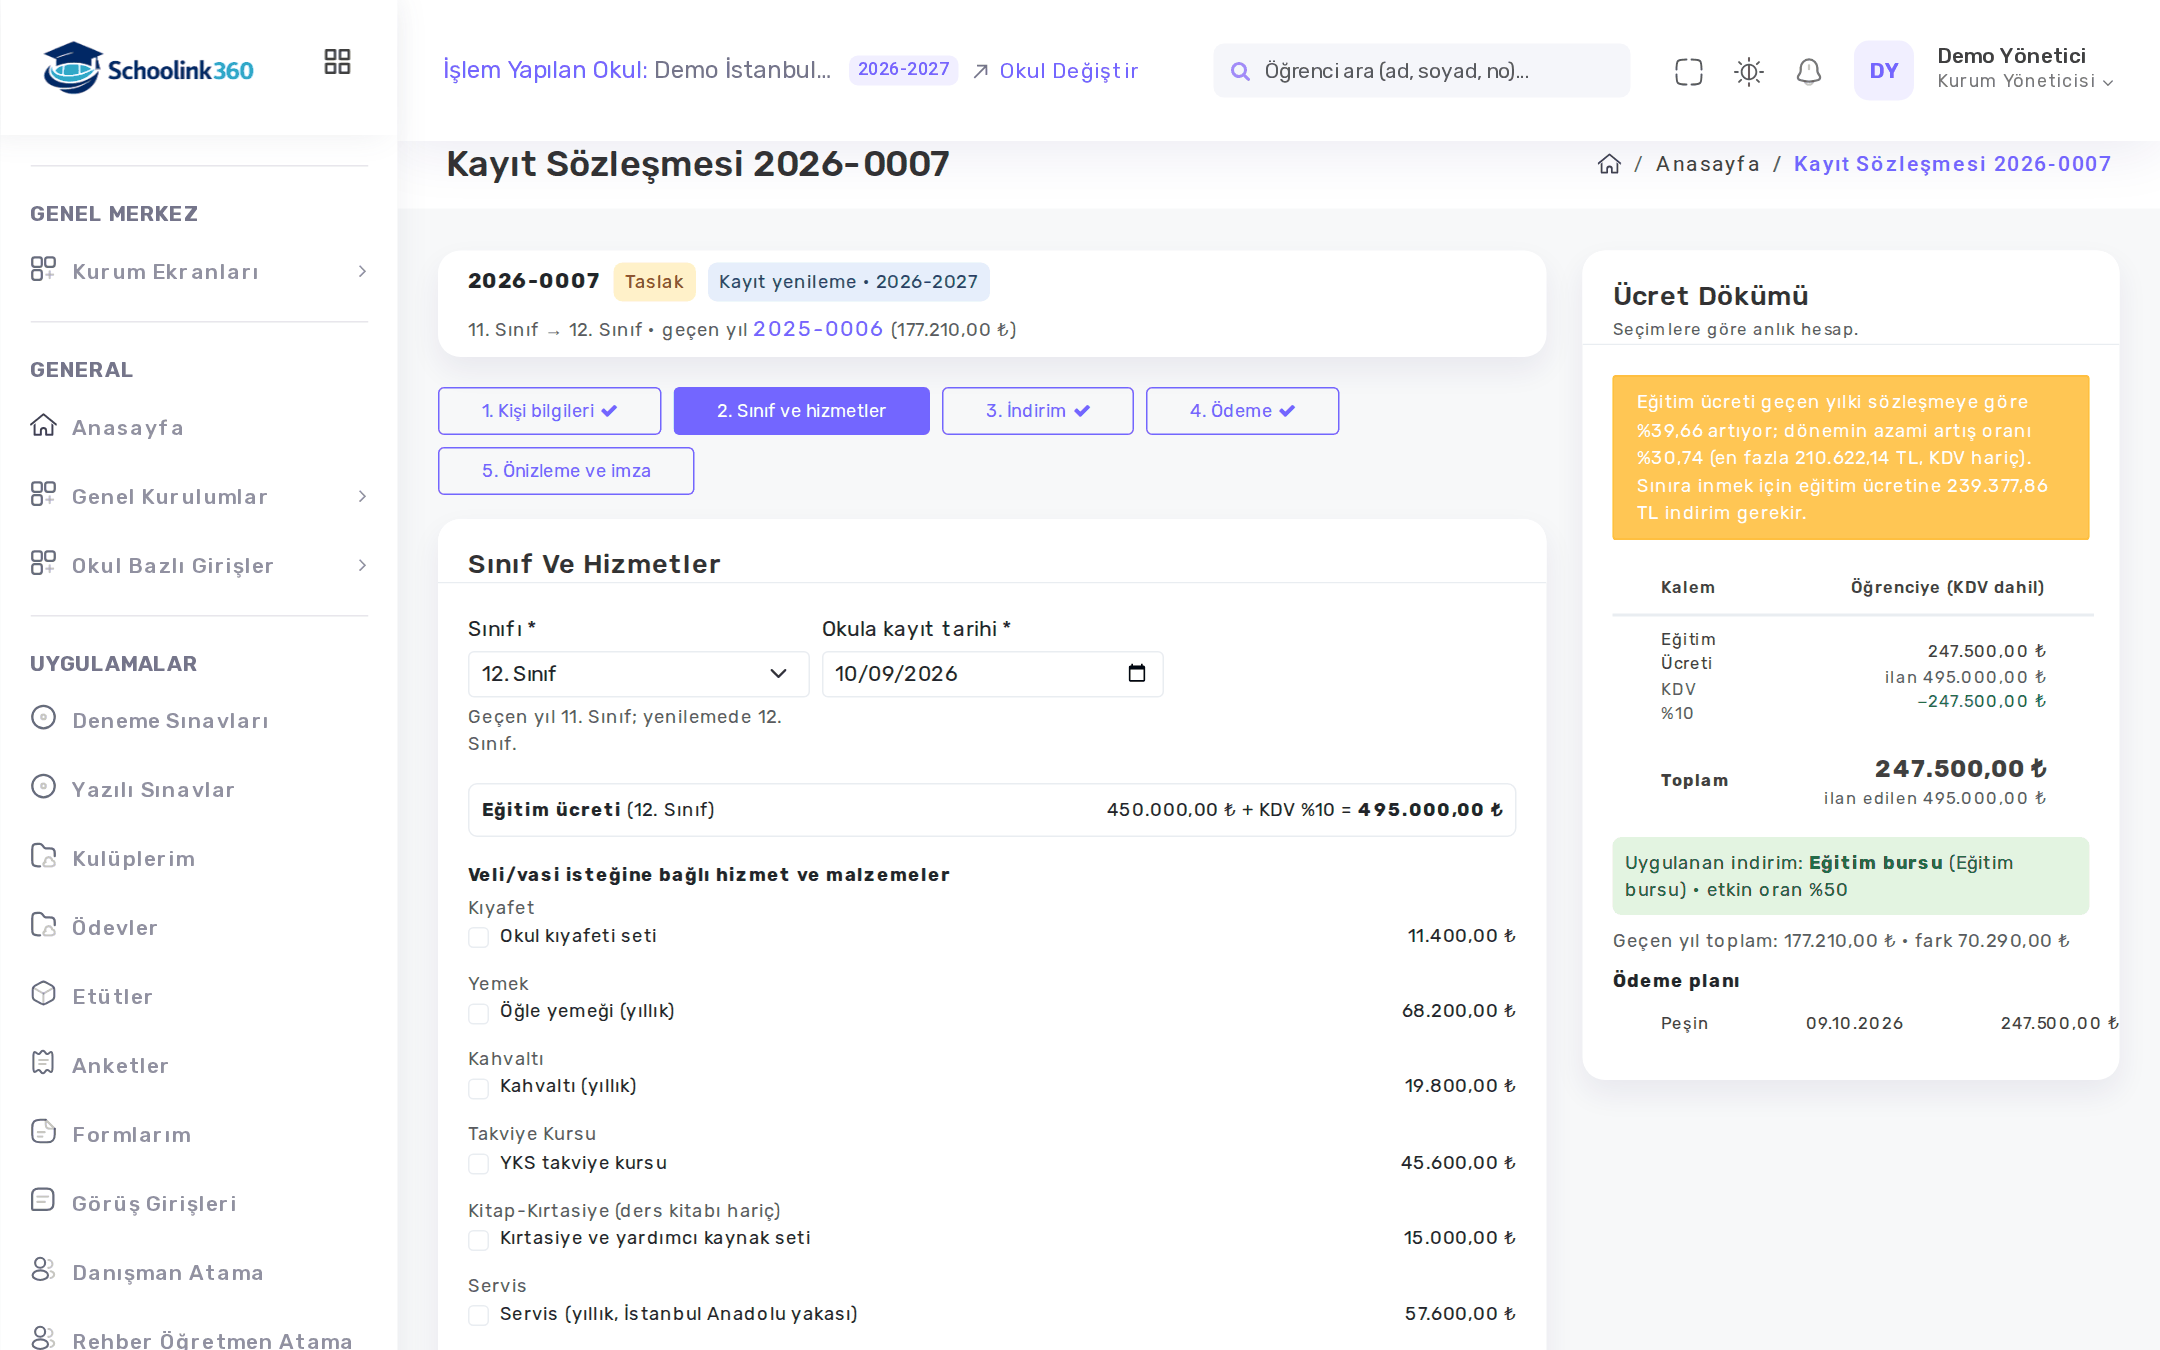Click the Formlarım sidebar icon
This screenshot has width=2160, height=1350.
(43, 1131)
